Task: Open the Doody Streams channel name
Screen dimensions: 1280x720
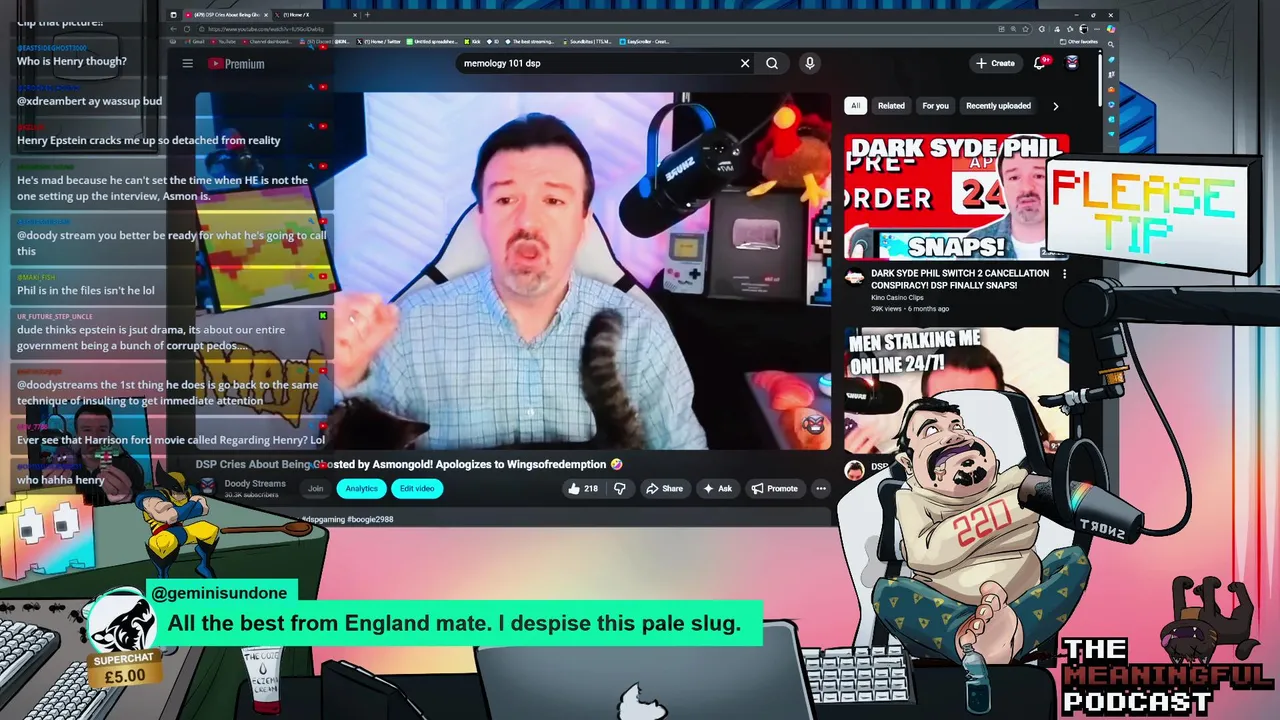Action: point(255,484)
